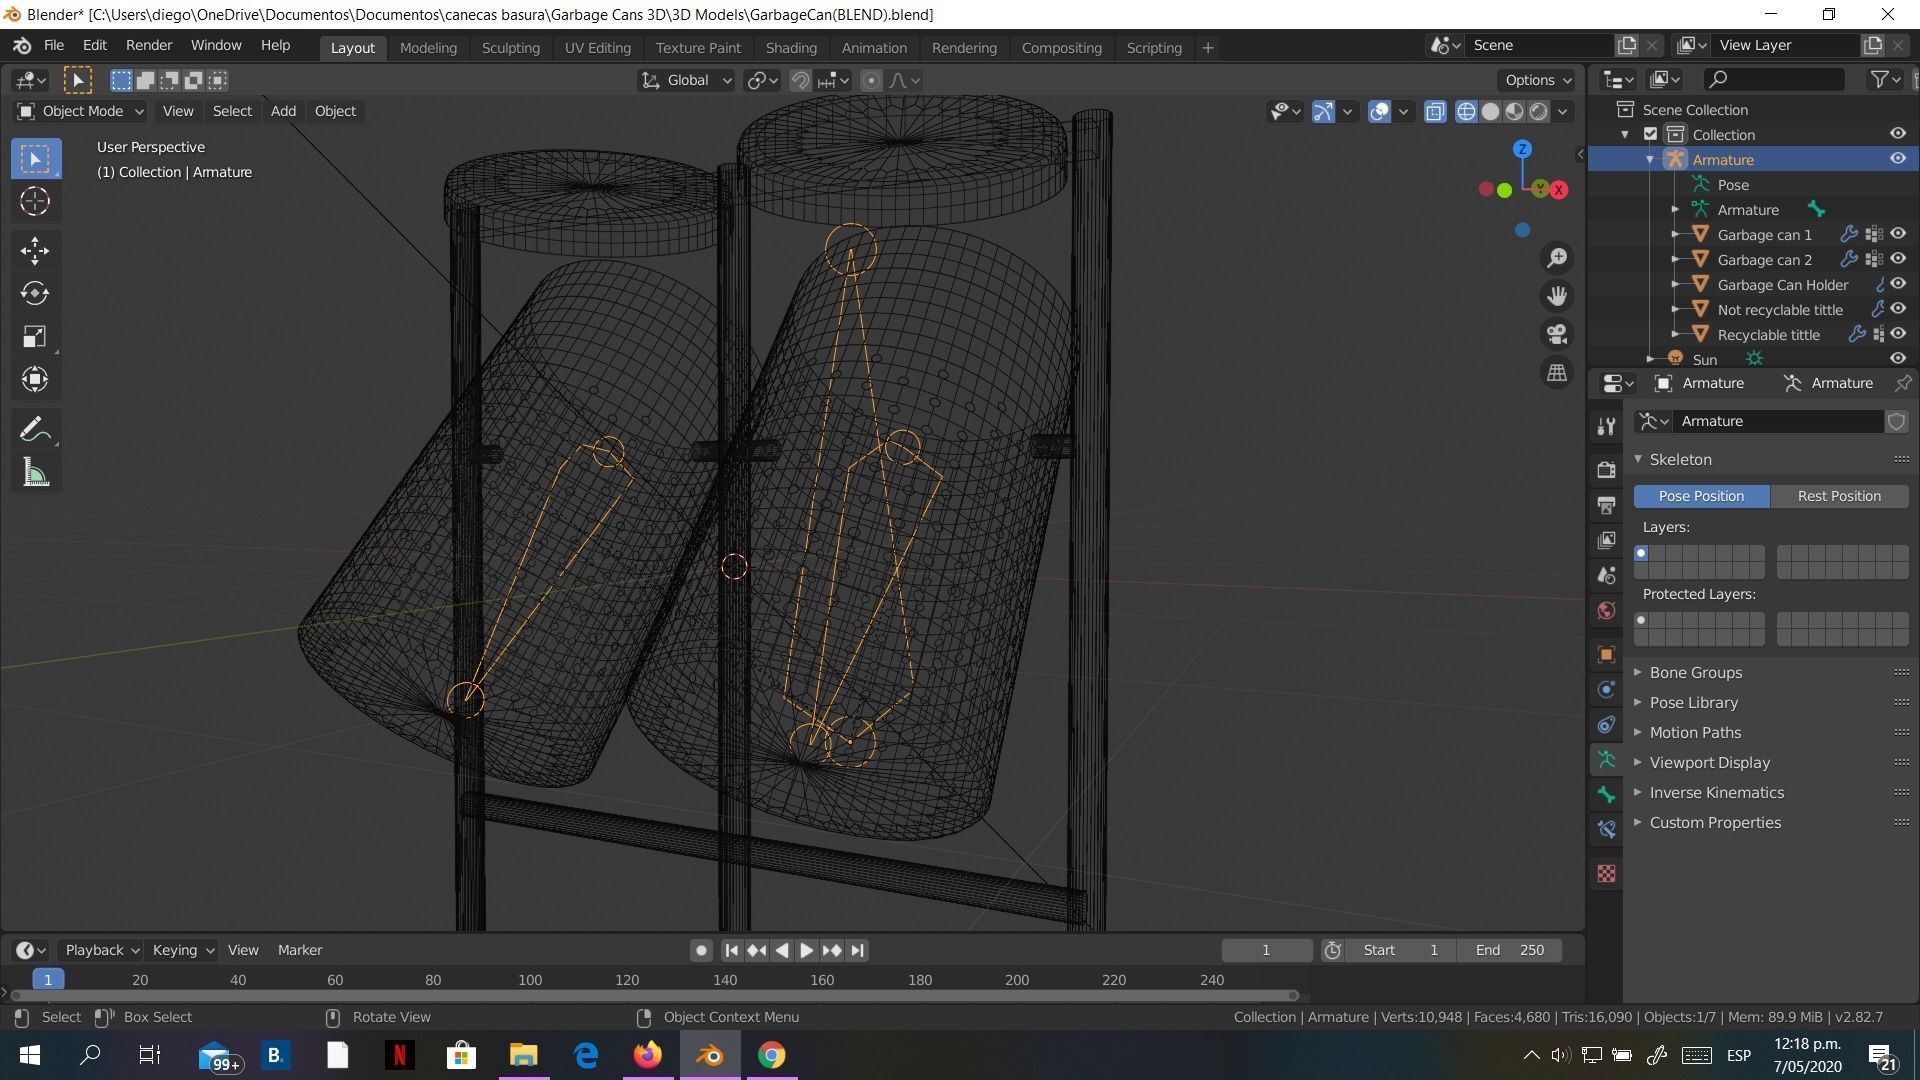Switch to orthographic/perspective grid view
The width and height of the screenshot is (1920, 1080).
point(1557,372)
